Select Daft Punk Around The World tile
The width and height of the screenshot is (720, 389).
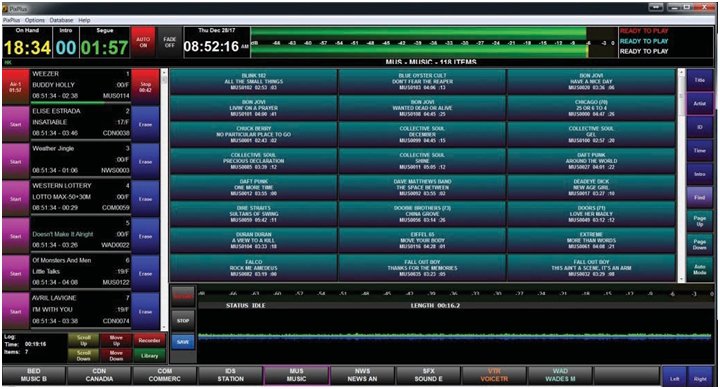click(591, 161)
